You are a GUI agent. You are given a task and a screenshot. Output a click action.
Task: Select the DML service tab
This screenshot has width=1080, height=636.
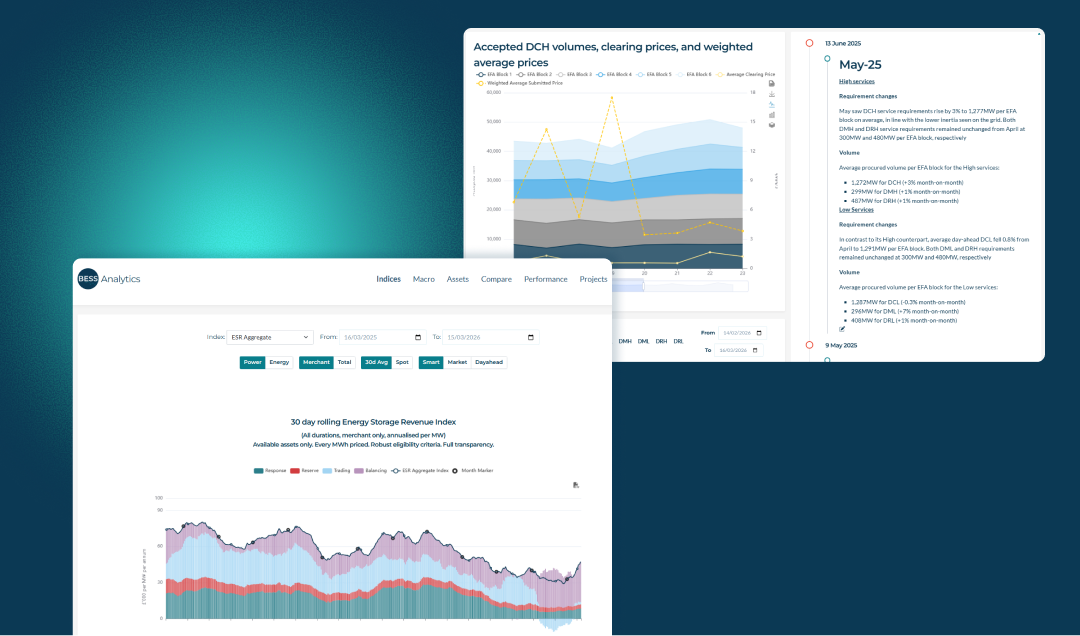(643, 341)
